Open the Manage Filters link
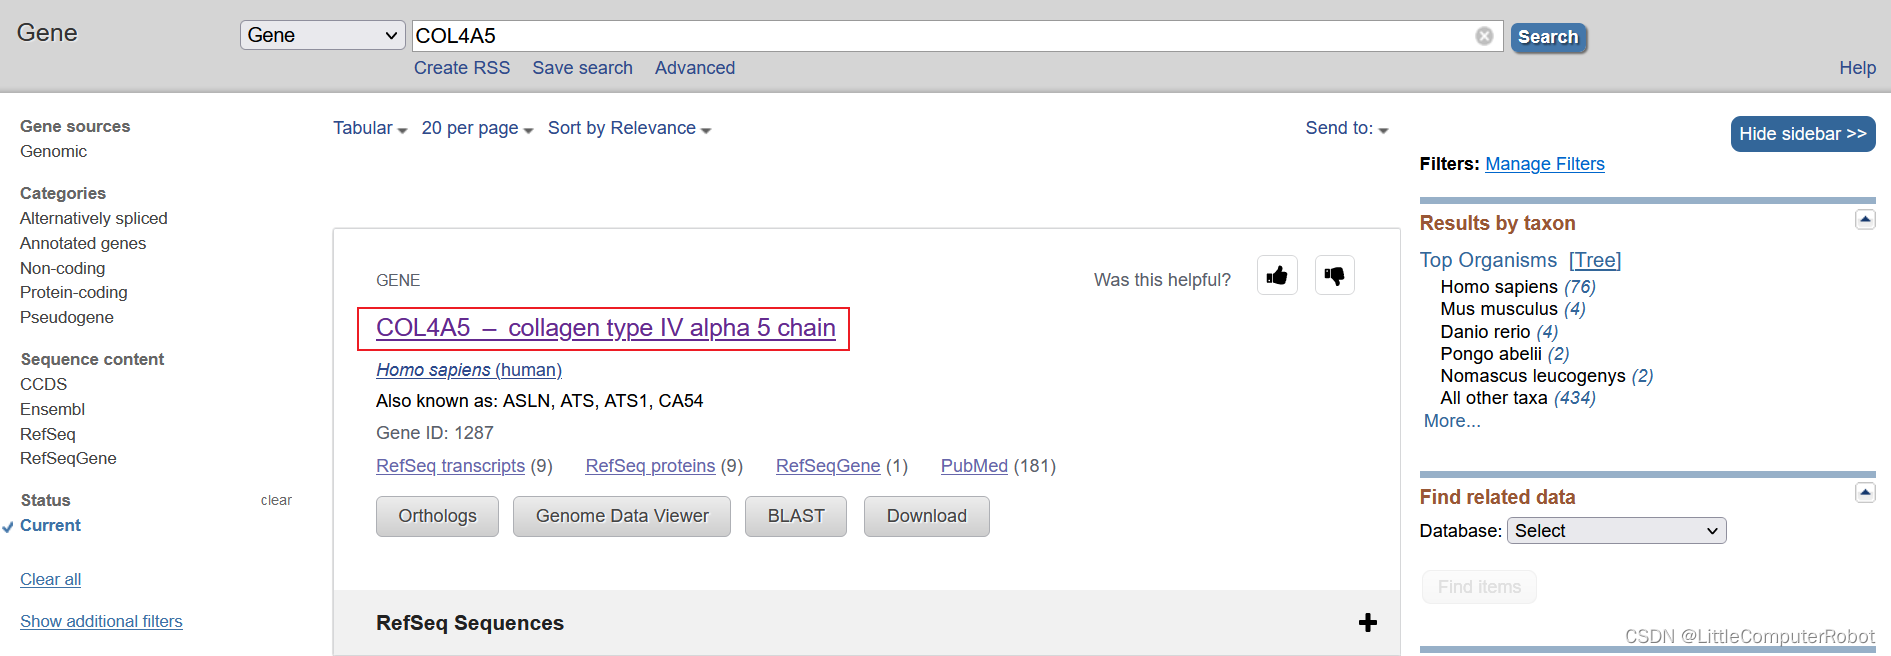This screenshot has width=1891, height=656. [1544, 164]
